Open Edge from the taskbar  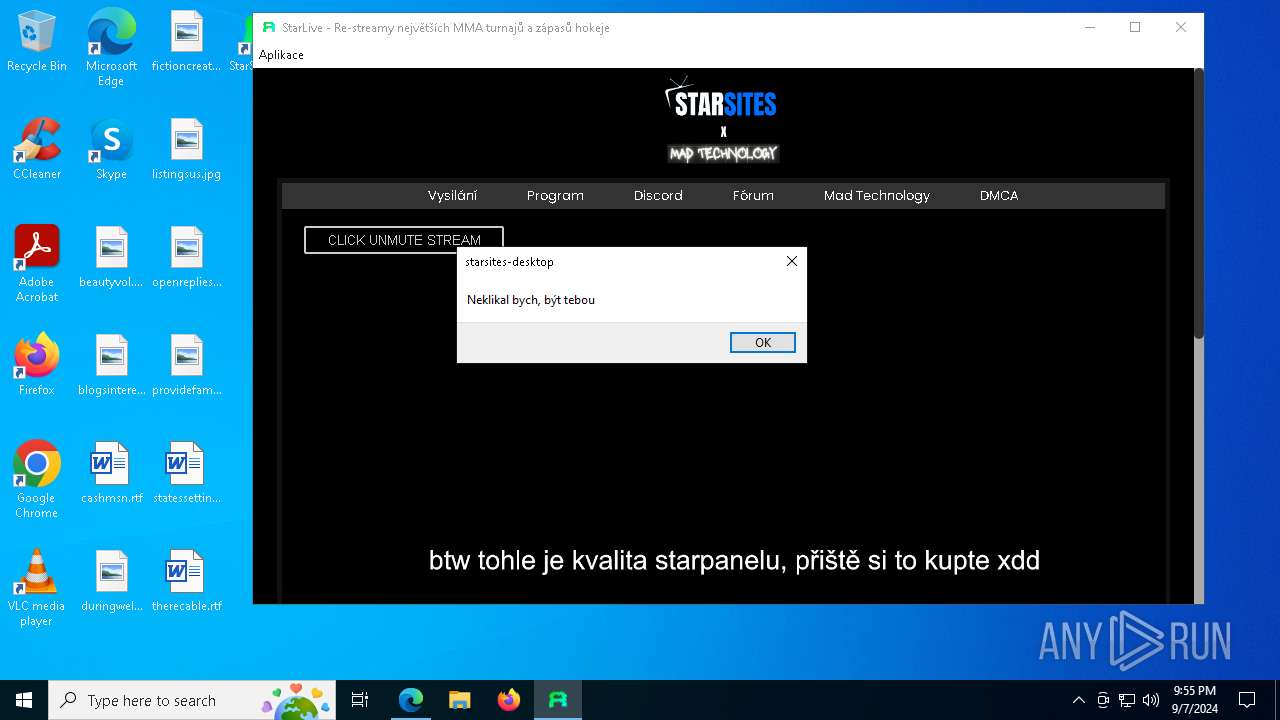(411, 700)
